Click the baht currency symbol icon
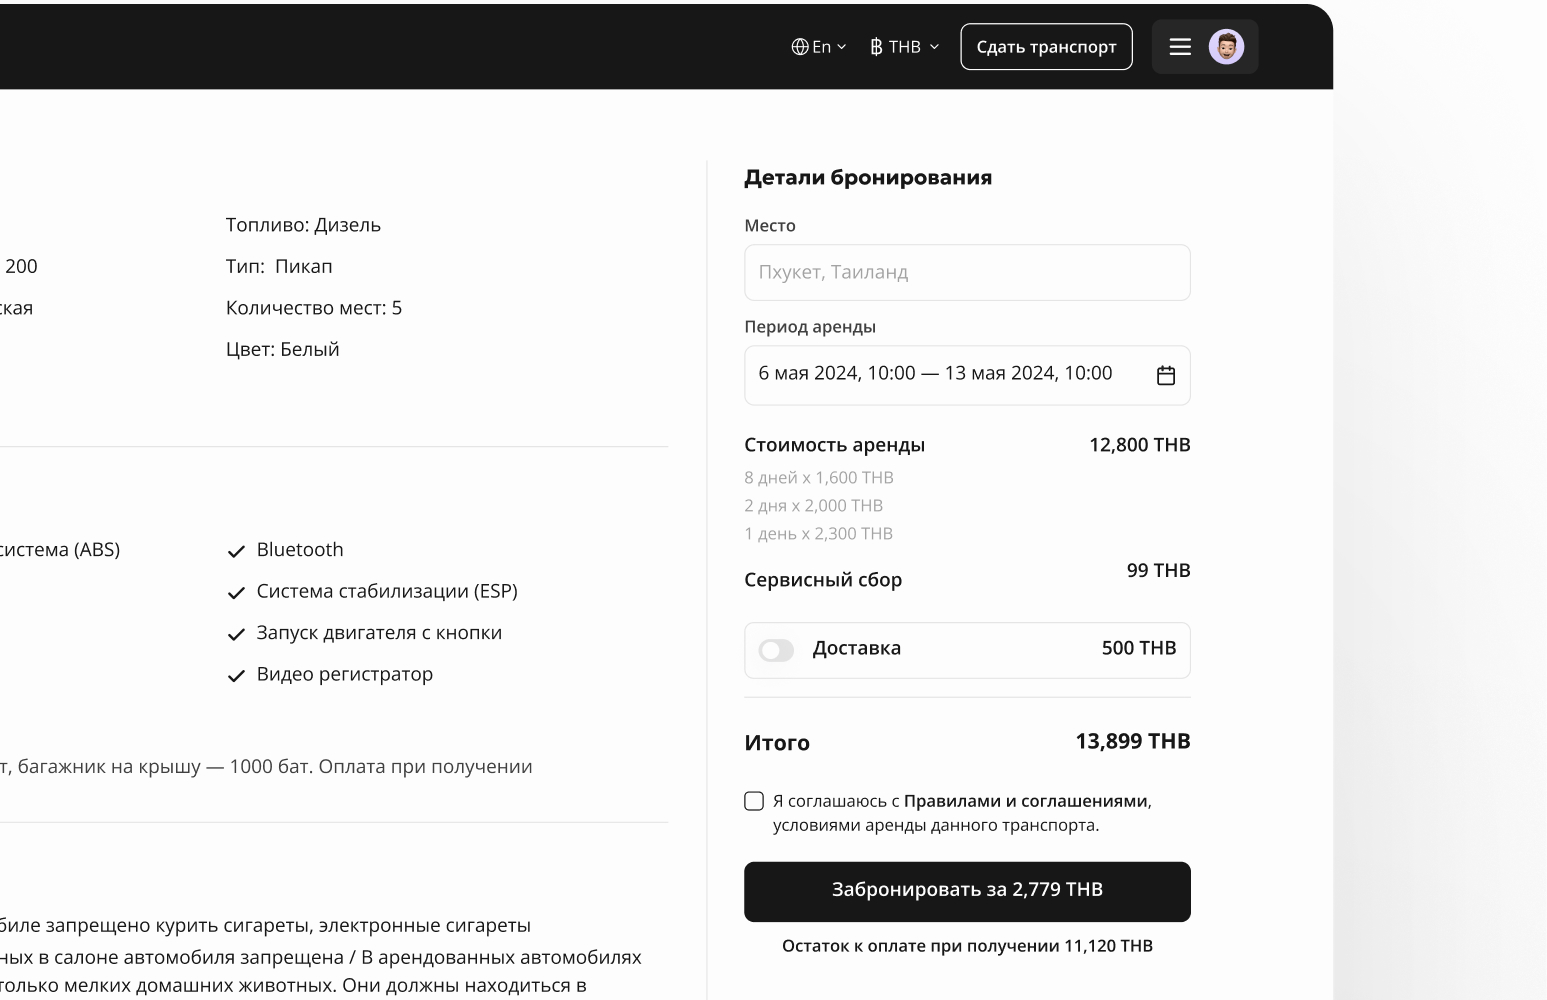The image size is (1547, 1000). click(x=876, y=47)
